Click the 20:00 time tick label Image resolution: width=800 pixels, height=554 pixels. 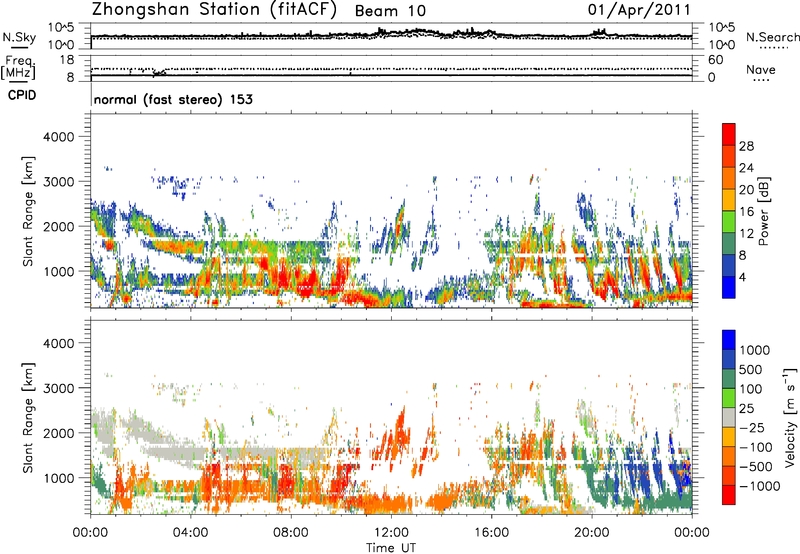click(x=591, y=533)
